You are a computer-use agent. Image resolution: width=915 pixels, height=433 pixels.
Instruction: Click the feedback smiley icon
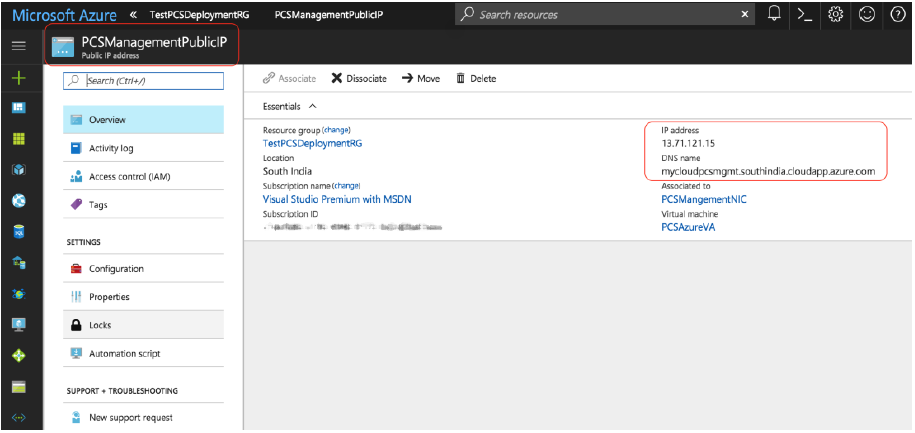tap(867, 15)
